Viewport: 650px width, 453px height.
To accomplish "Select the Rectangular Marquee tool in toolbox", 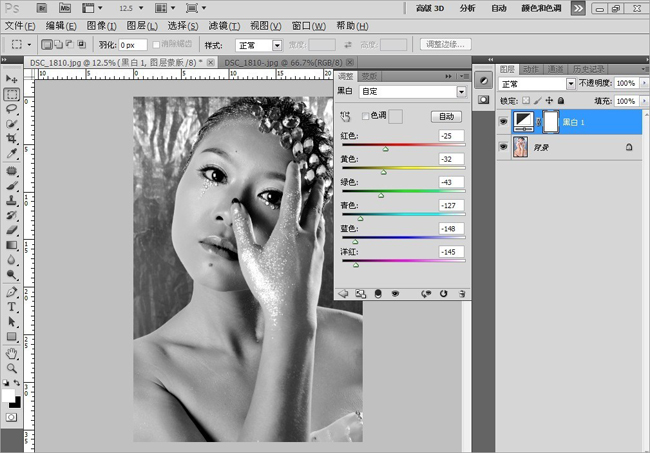I will click(x=12, y=94).
